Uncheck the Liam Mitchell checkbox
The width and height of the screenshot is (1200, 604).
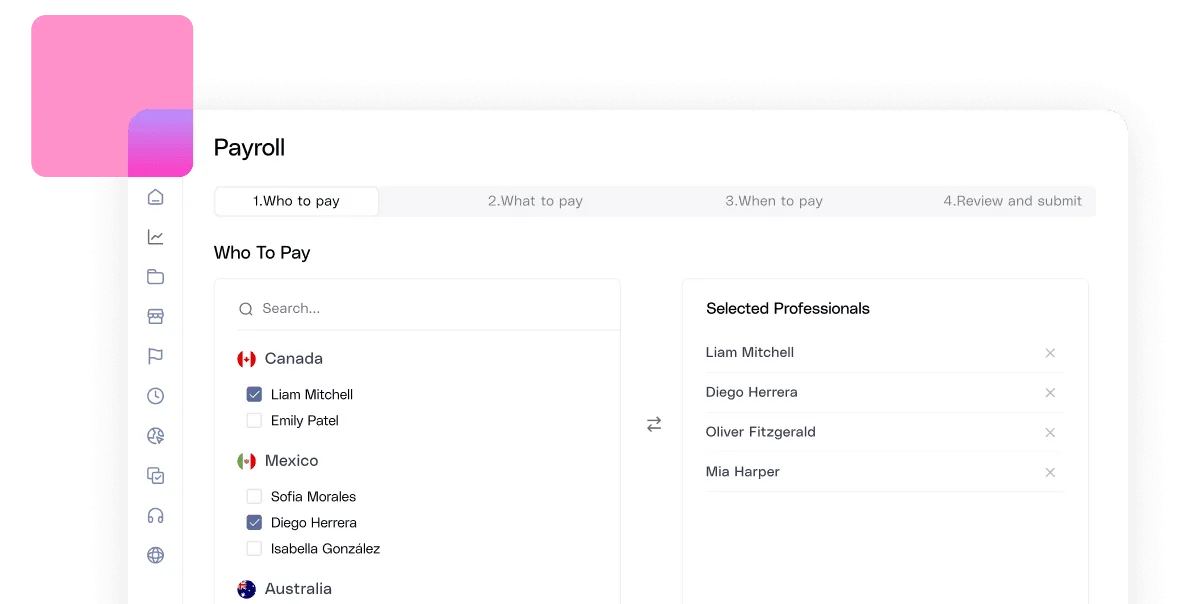(x=254, y=394)
